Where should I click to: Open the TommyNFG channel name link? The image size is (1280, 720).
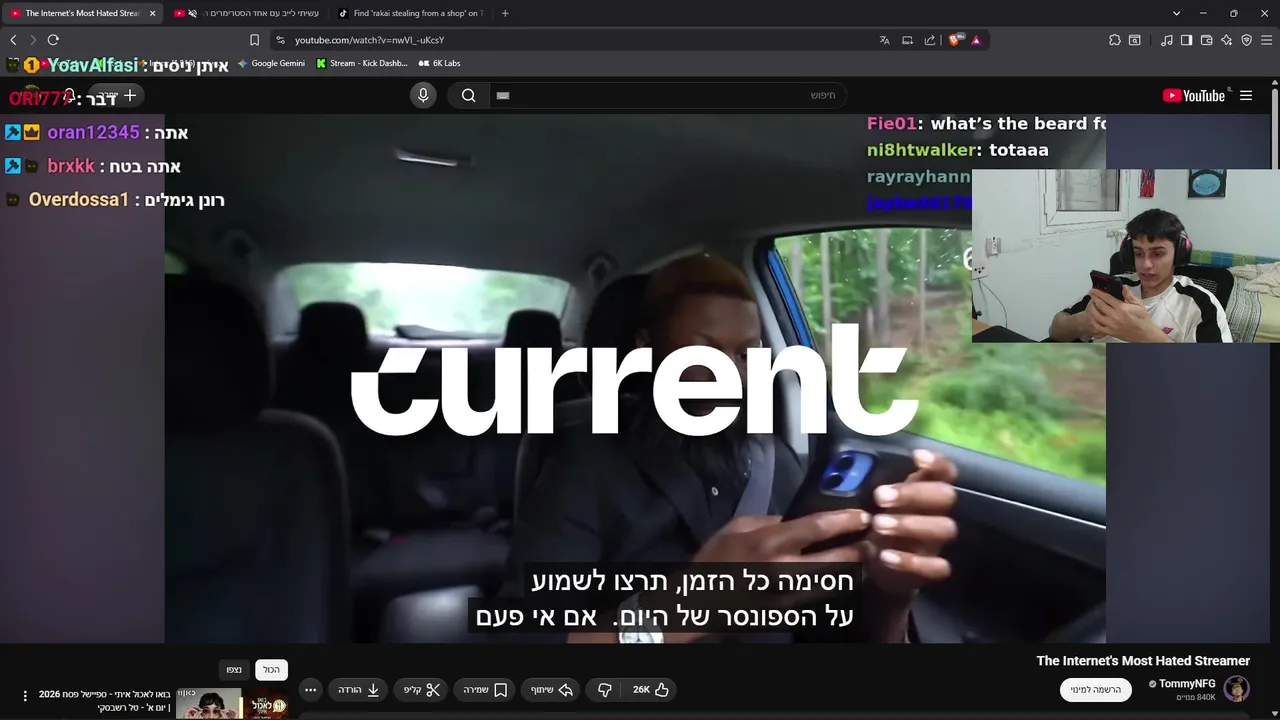click(x=1187, y=684)
